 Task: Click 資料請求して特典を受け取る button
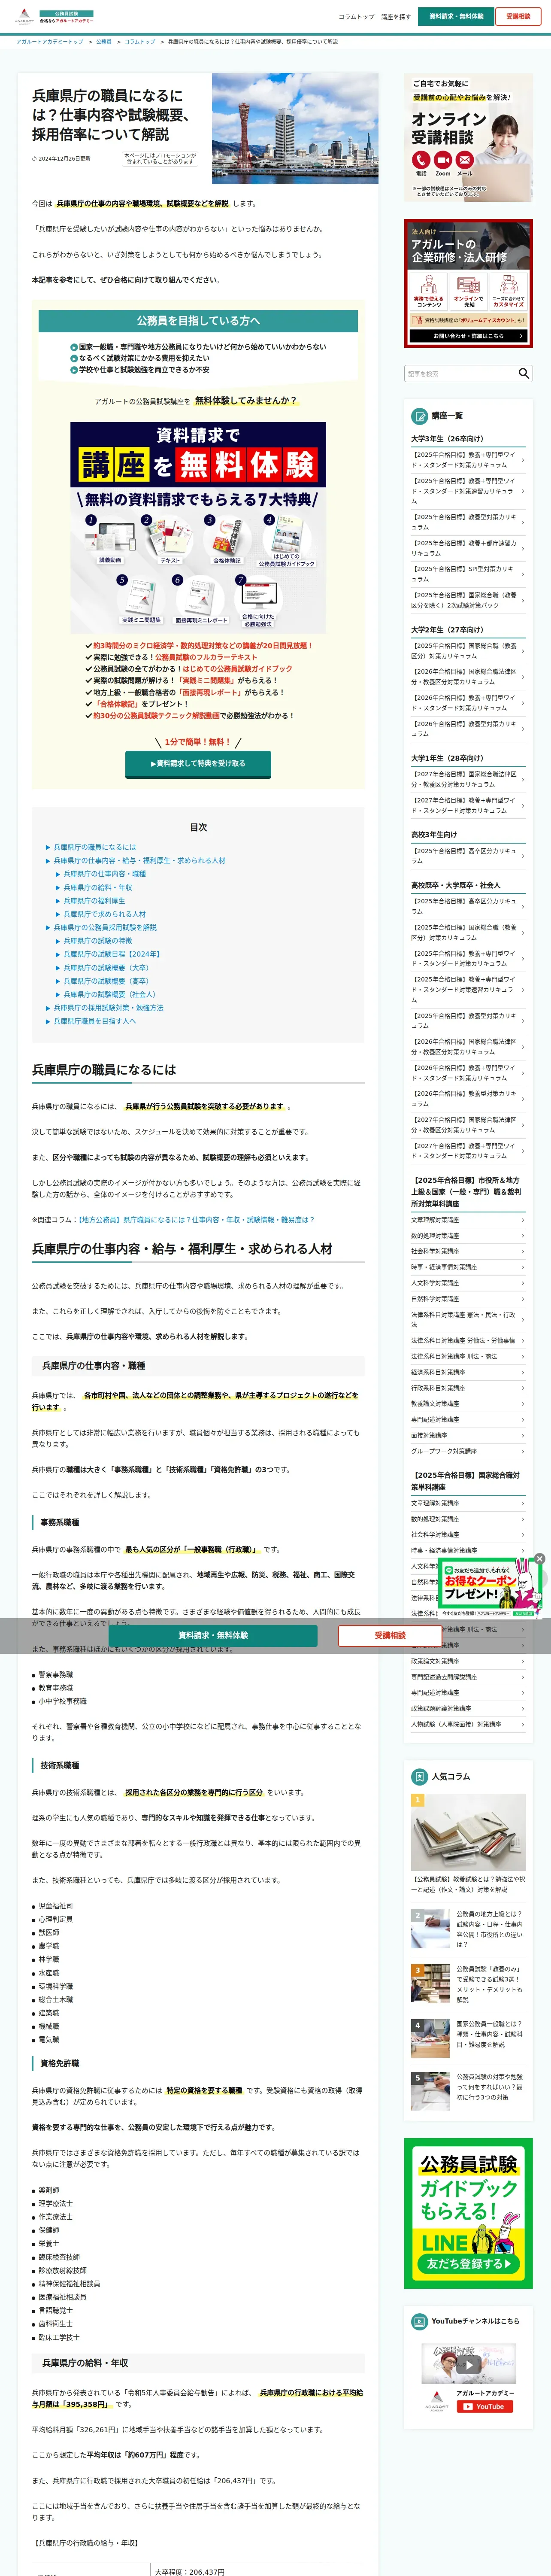198,763
